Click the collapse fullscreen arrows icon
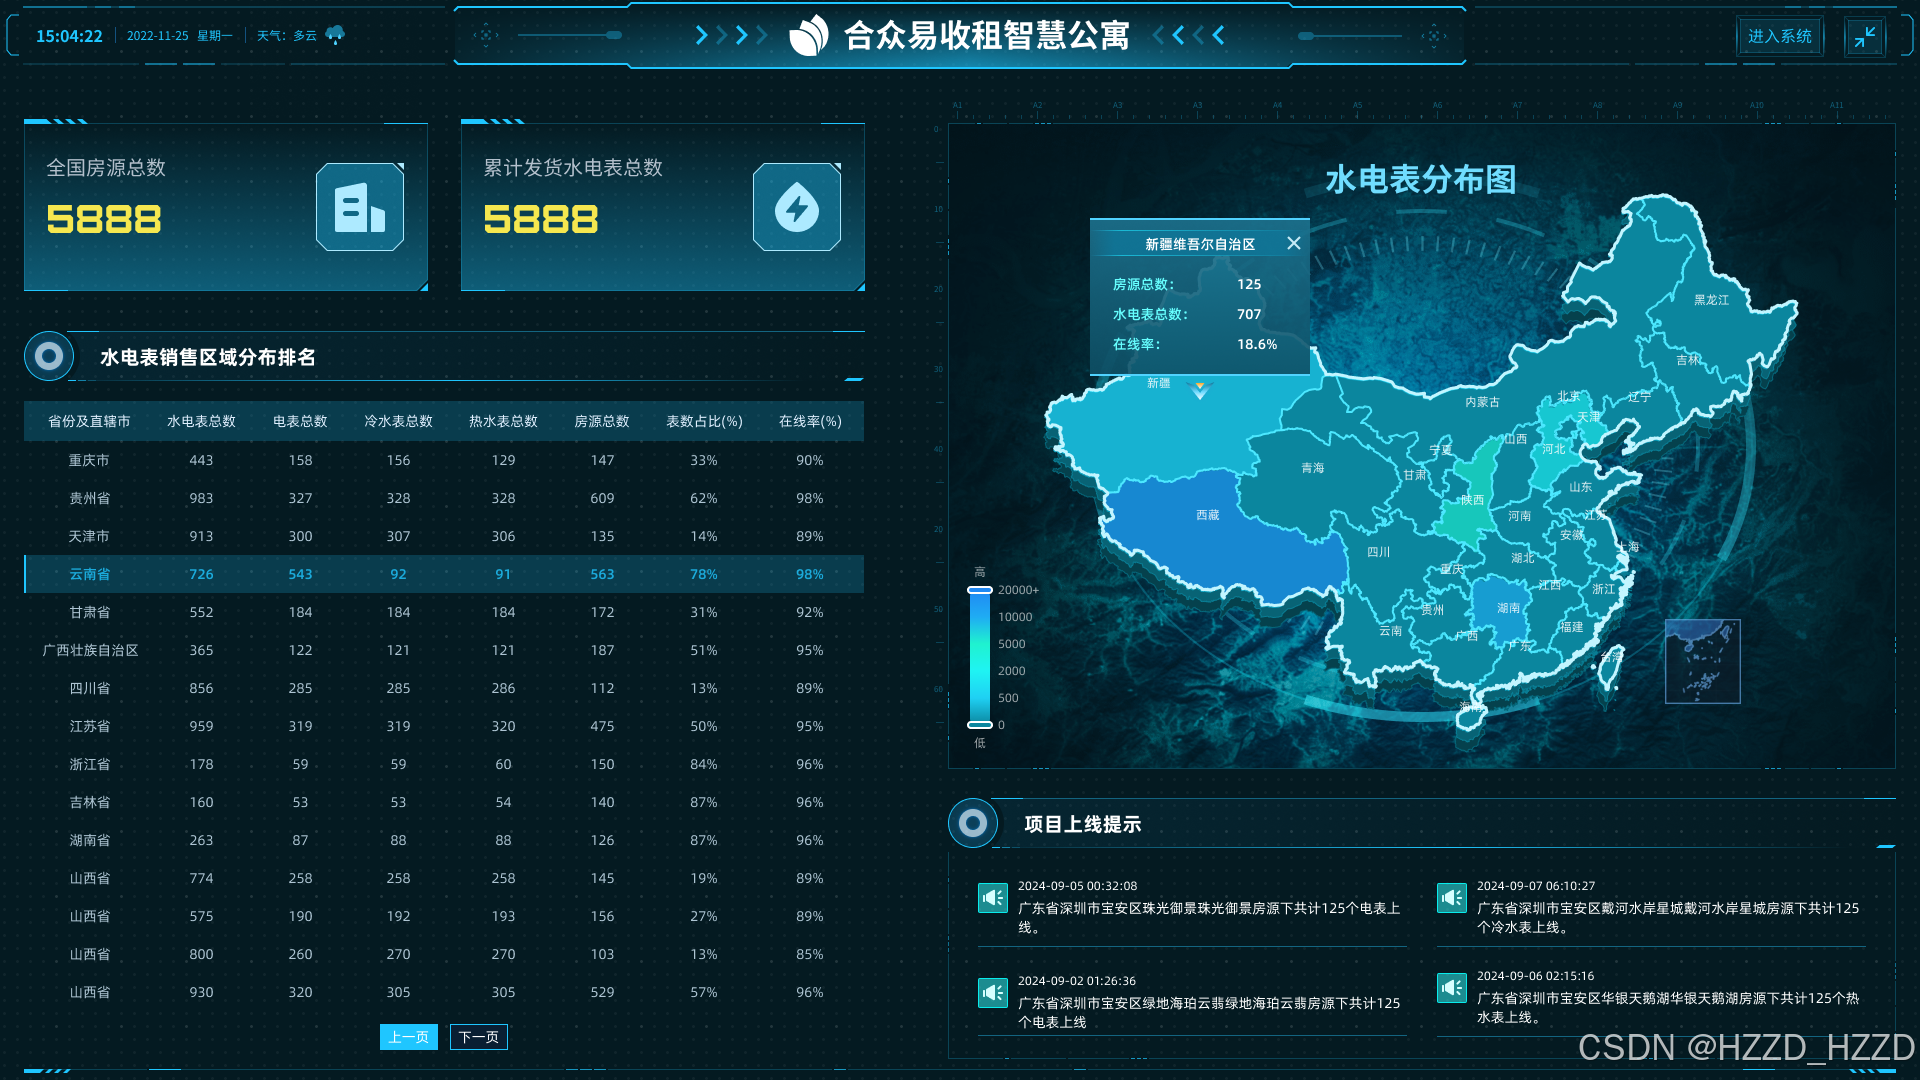This screenshot has width=1920, height=1080. (x=1864, y=37)
